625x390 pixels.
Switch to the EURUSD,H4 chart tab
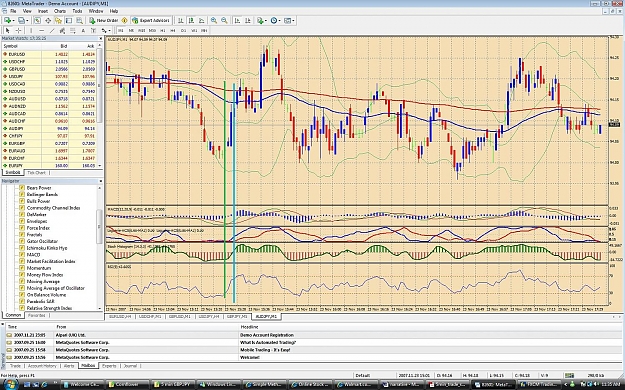click(120, 316)
